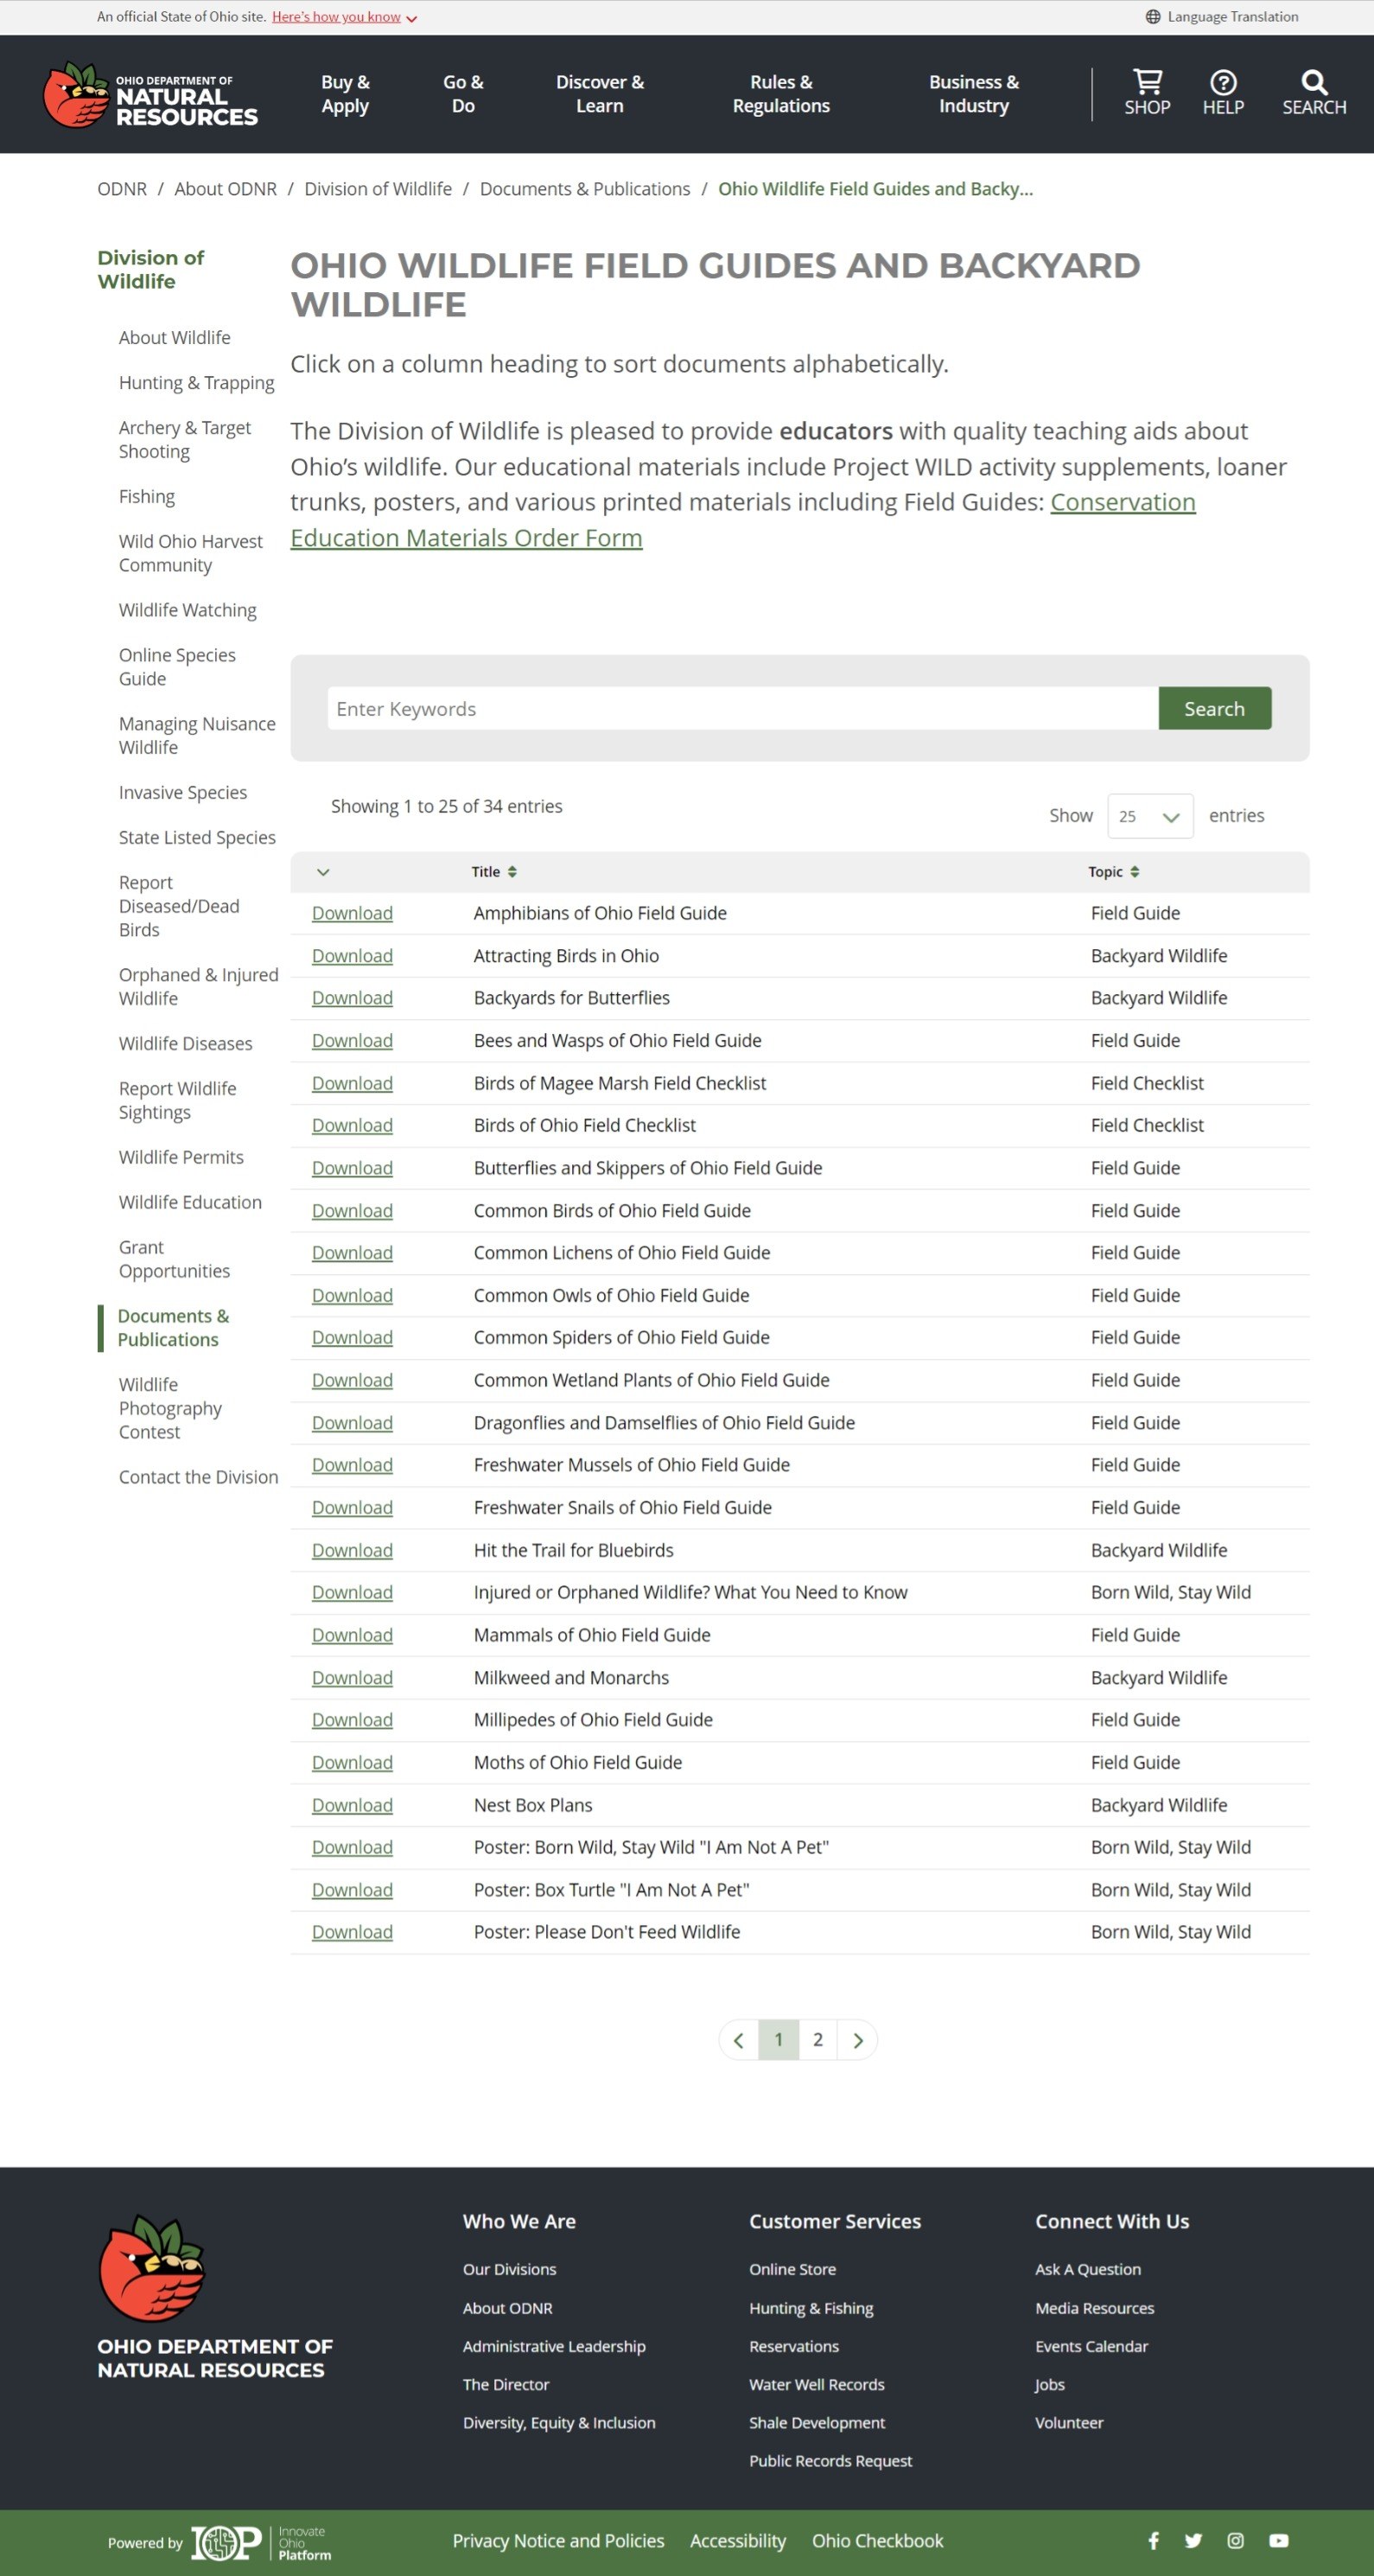The width and height of the screenshot is (1374, 2576).
Task: Open the YouTube icon in footer
Action: click(x=1279, y=2540)
